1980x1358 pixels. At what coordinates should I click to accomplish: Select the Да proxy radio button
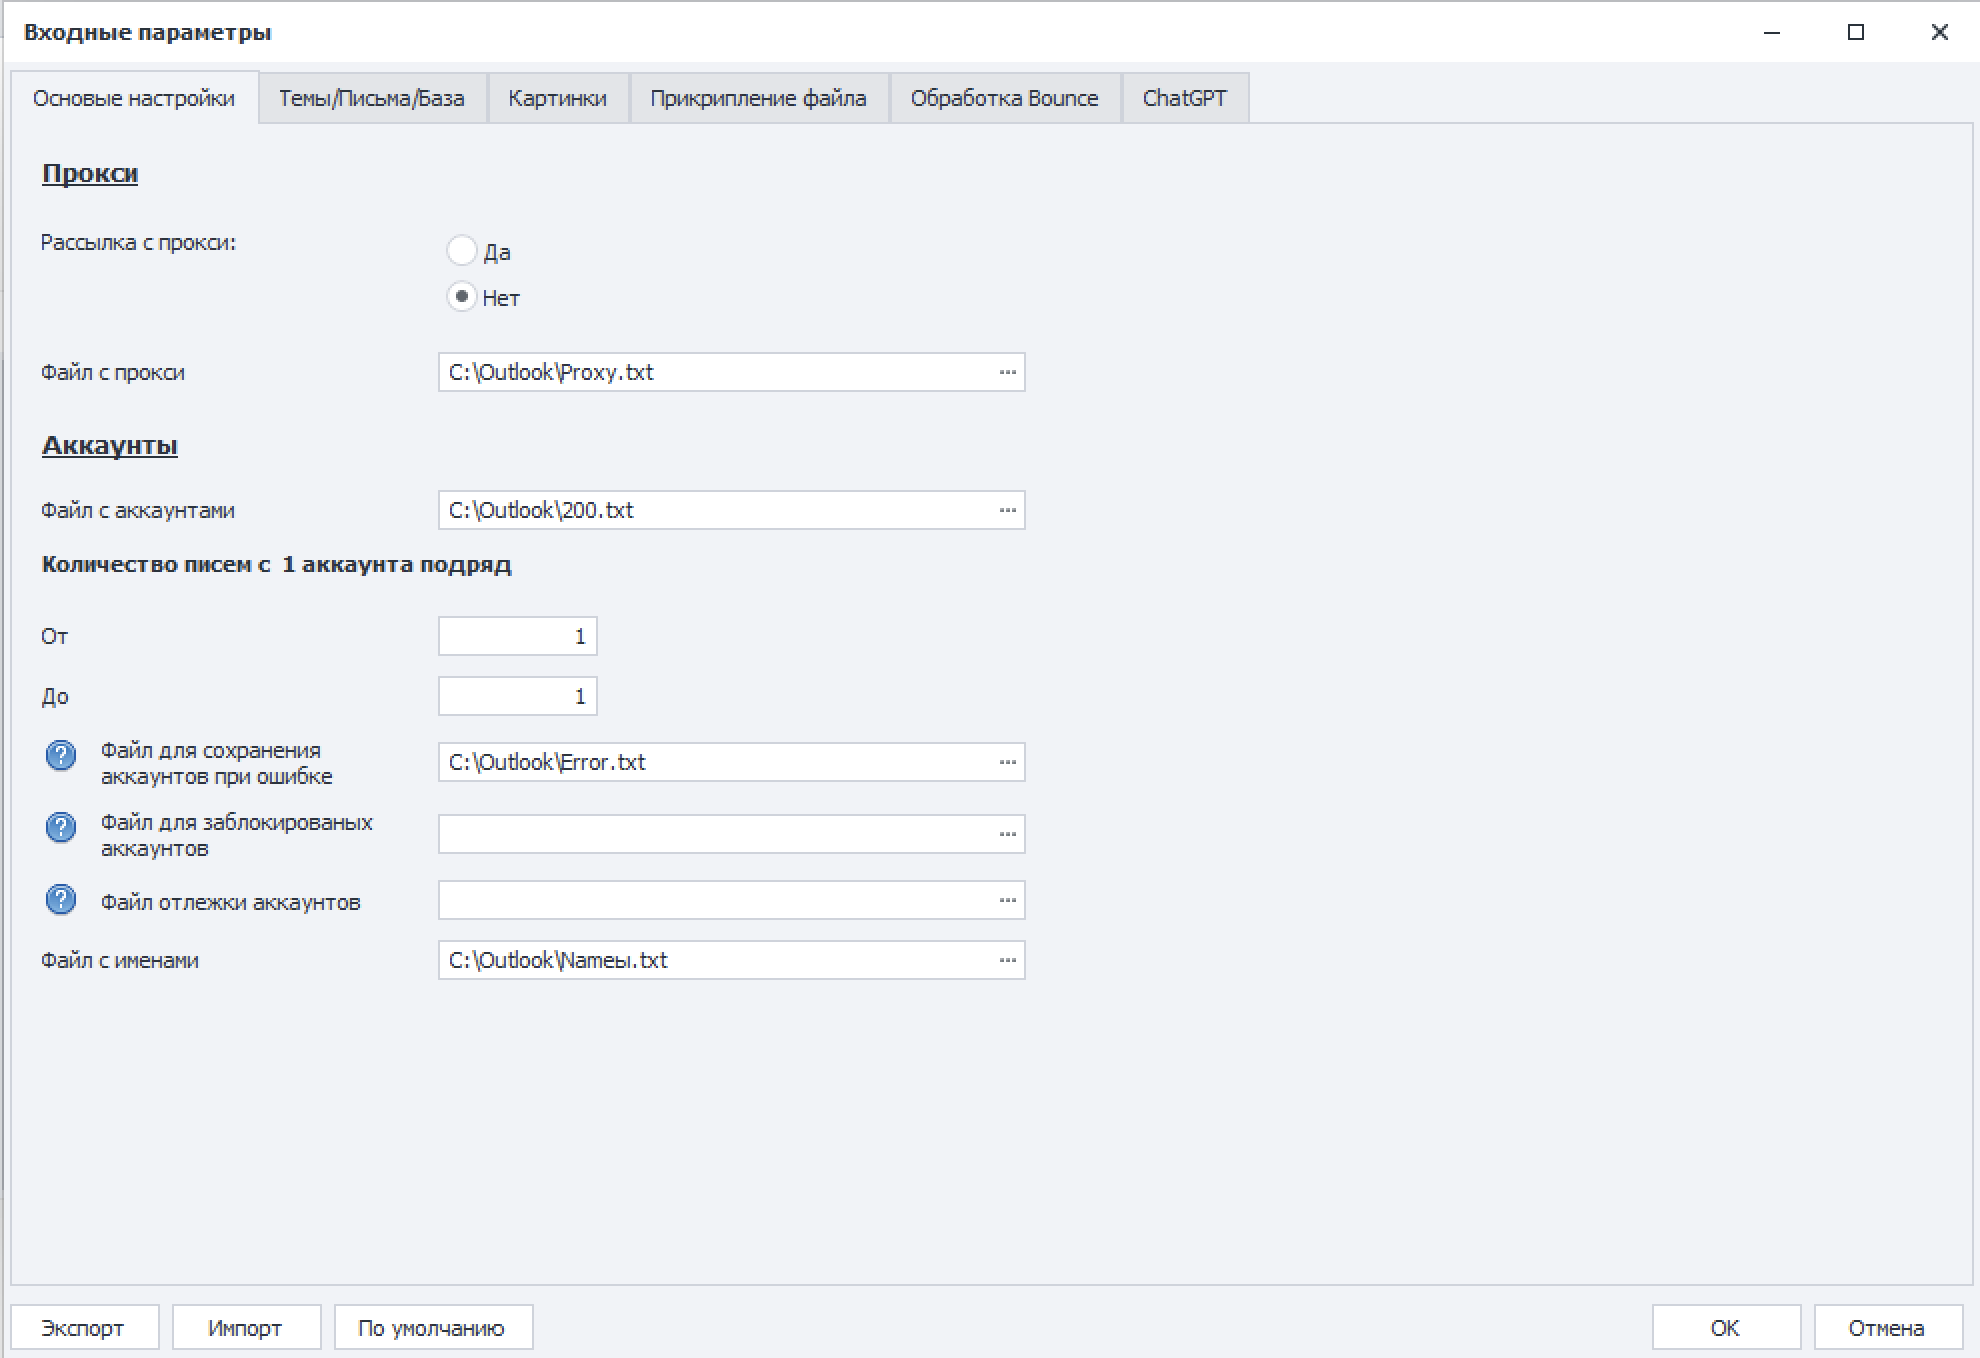tap(461, 250)
